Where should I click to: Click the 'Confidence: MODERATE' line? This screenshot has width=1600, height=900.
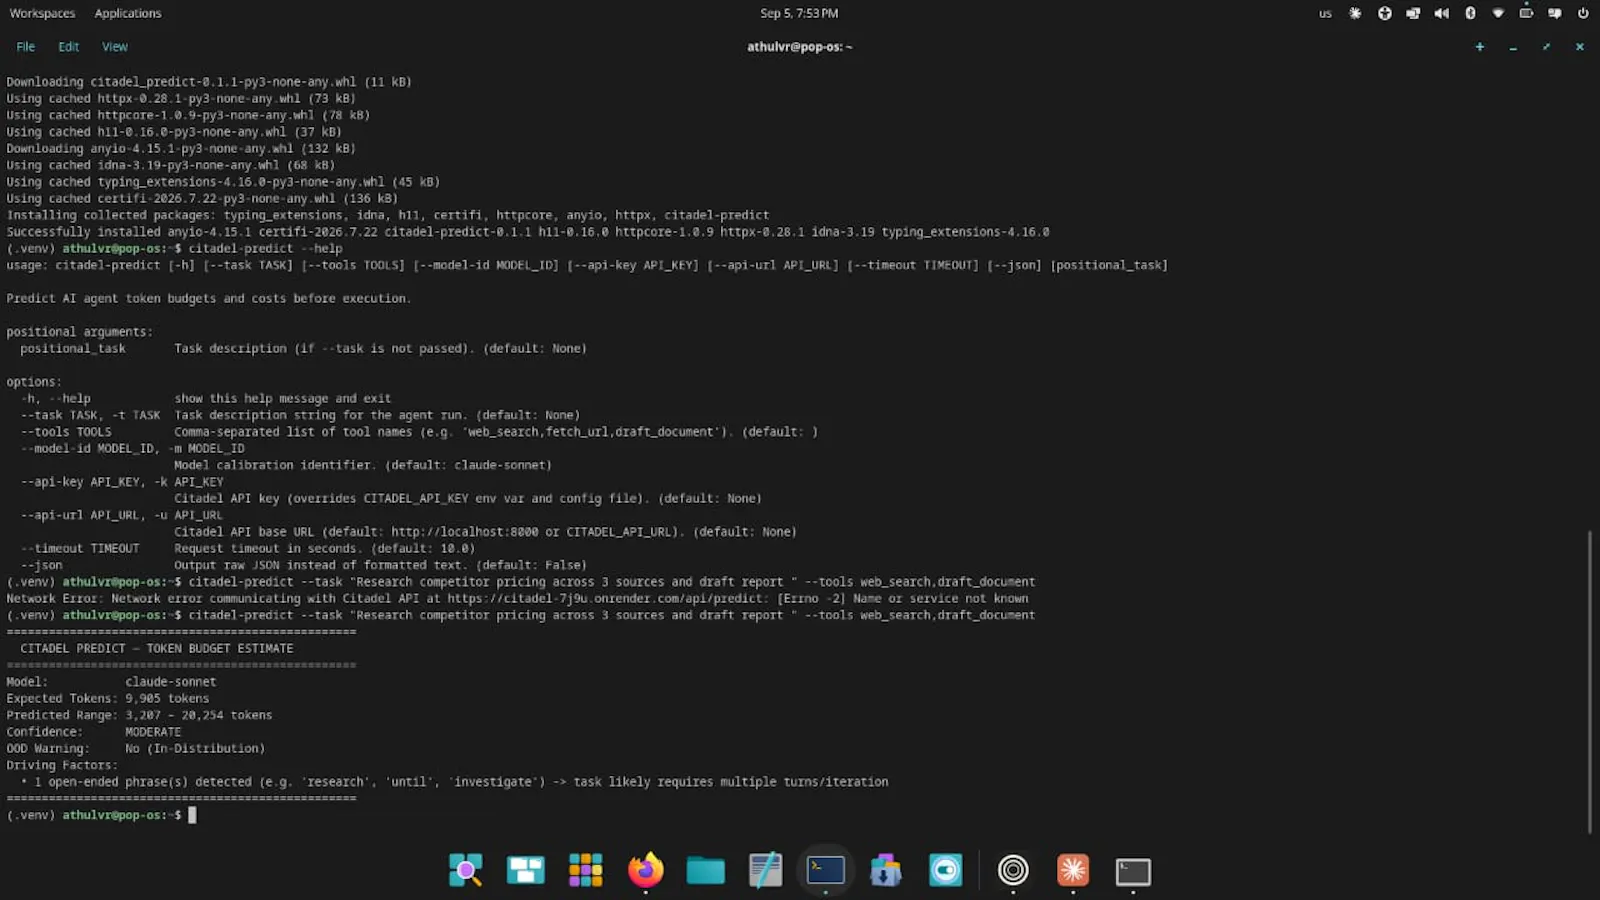pyautogui.click(x=94, y=732)
